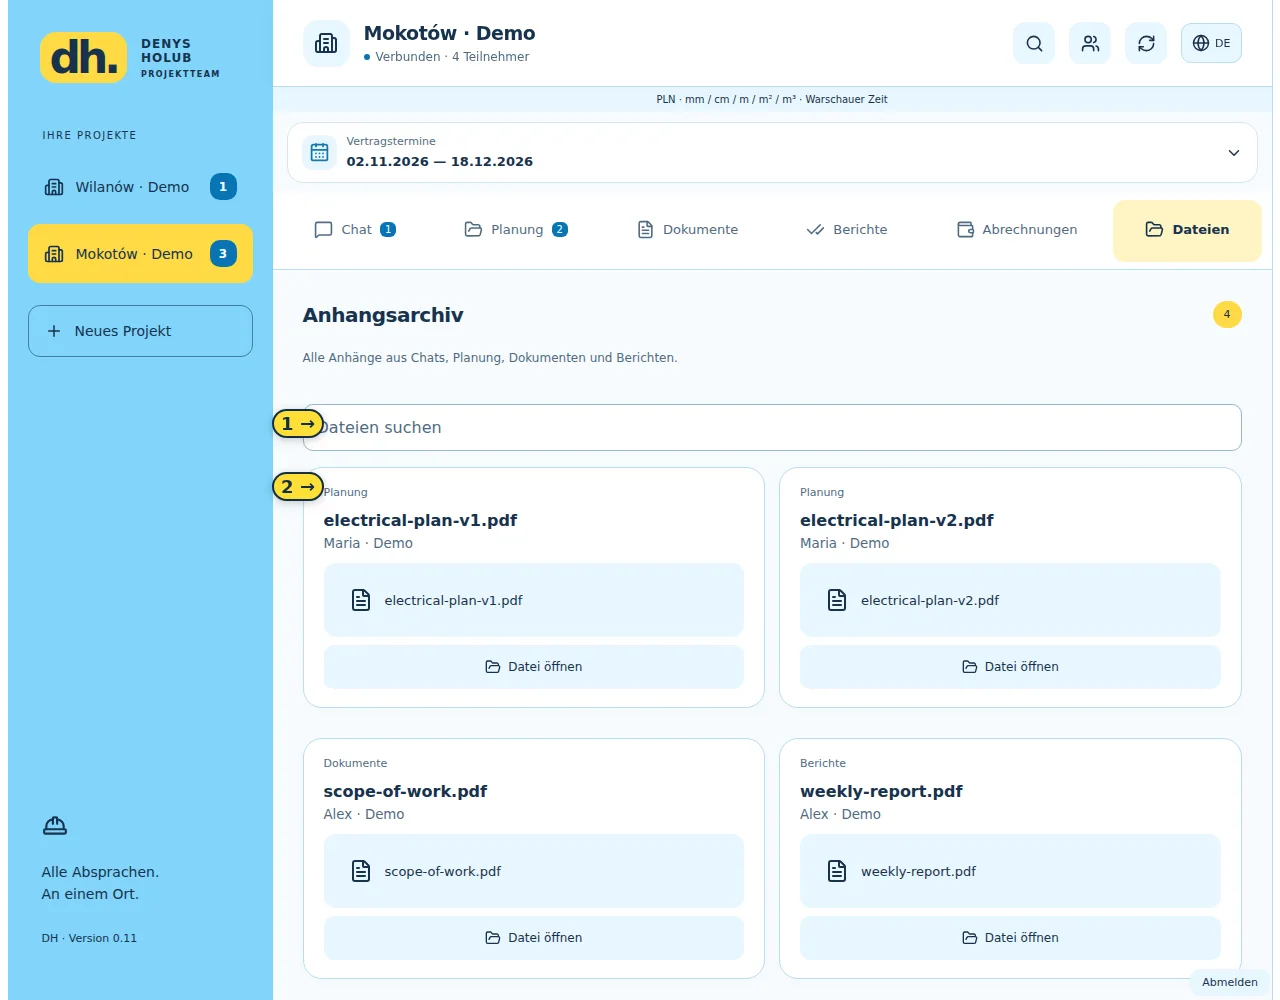Open file weekly-report.pdf with Datei öffnen

(x=1010, y=938)
